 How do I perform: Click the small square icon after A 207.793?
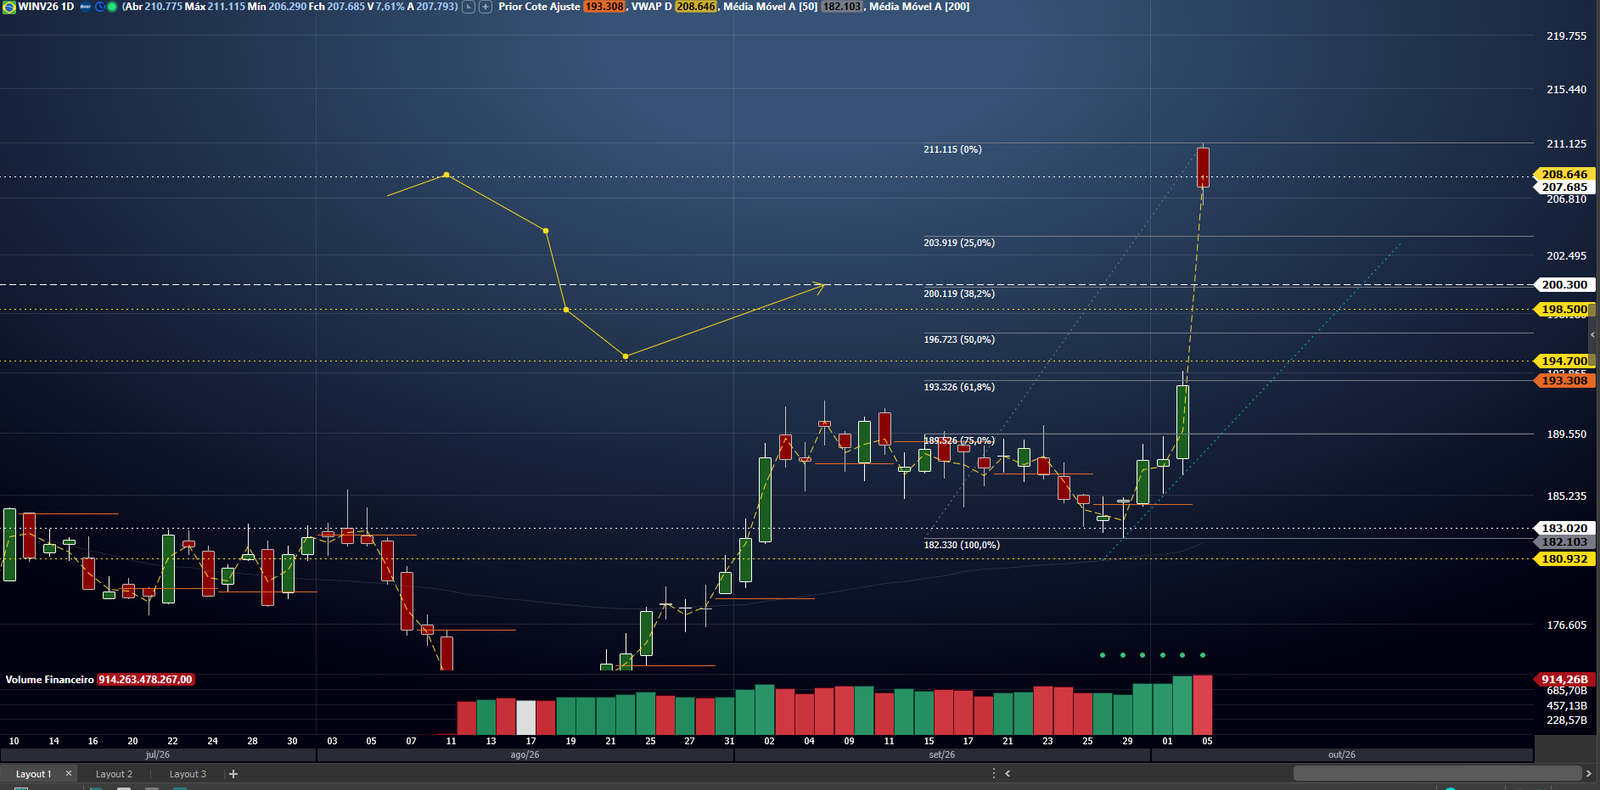468,7
